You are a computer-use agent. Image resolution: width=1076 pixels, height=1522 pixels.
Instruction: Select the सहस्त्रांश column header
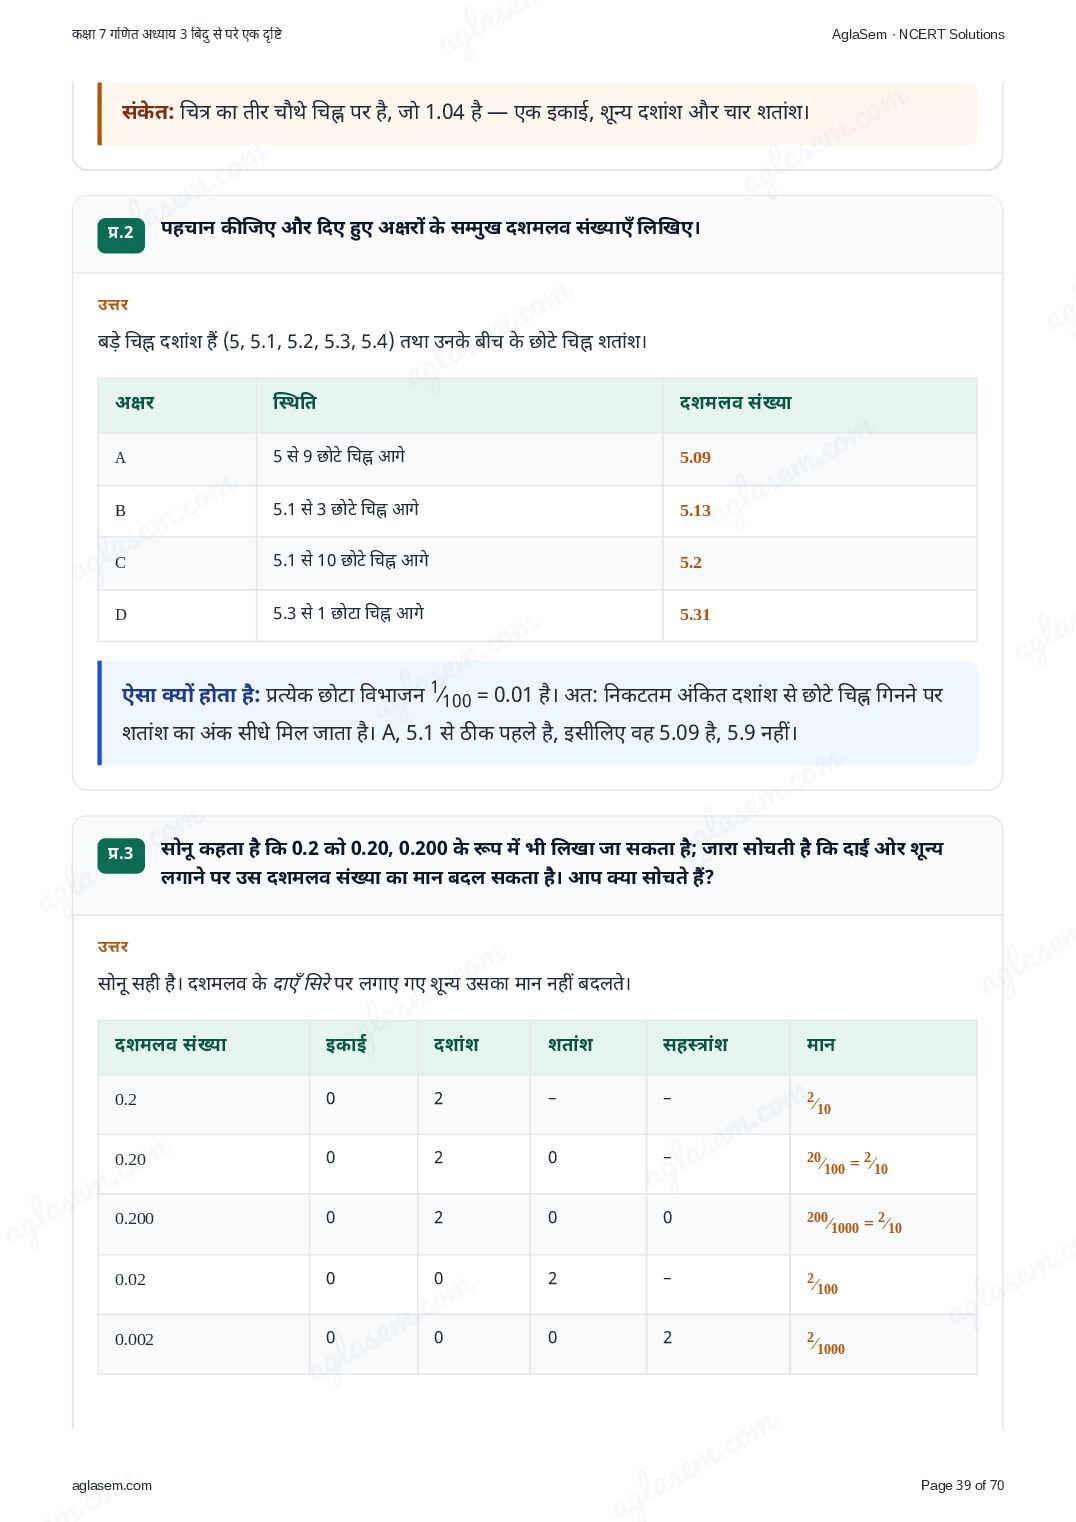point(695,1045)
